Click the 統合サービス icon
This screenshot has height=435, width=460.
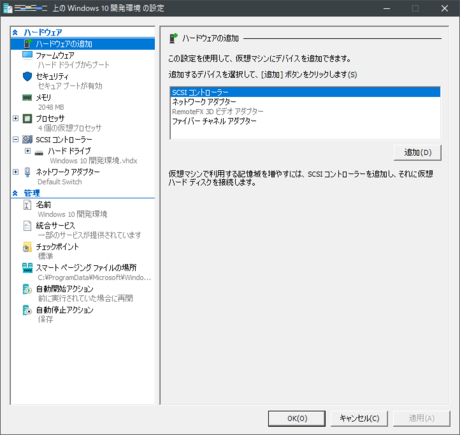click(27, 226)
